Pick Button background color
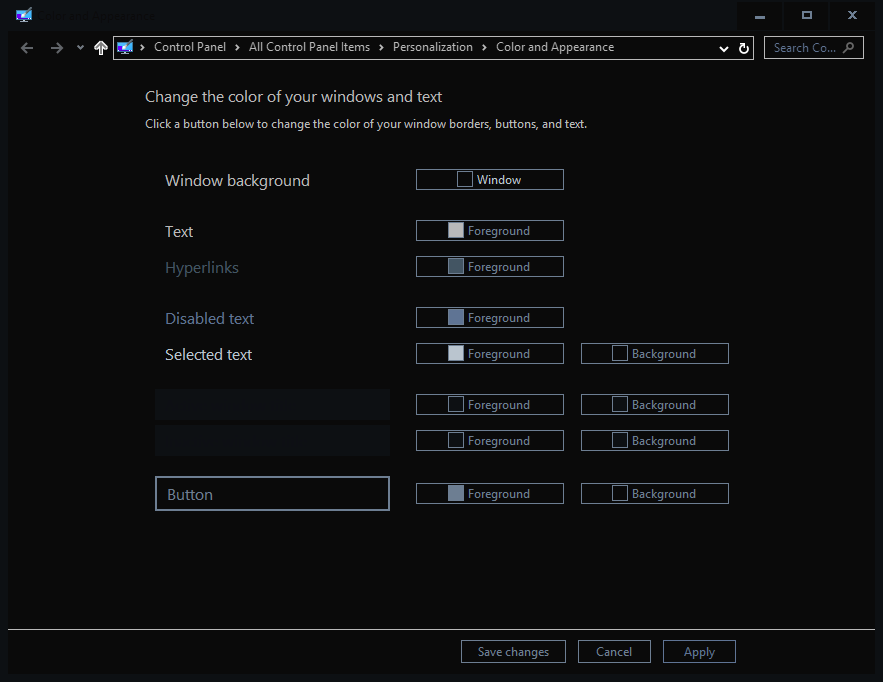The height and width of the screenshot is (682, 883). [654, 494]
